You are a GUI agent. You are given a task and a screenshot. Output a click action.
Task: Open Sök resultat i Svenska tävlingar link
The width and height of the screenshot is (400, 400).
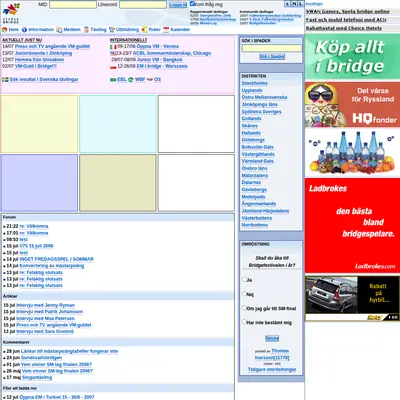point(44,80)
